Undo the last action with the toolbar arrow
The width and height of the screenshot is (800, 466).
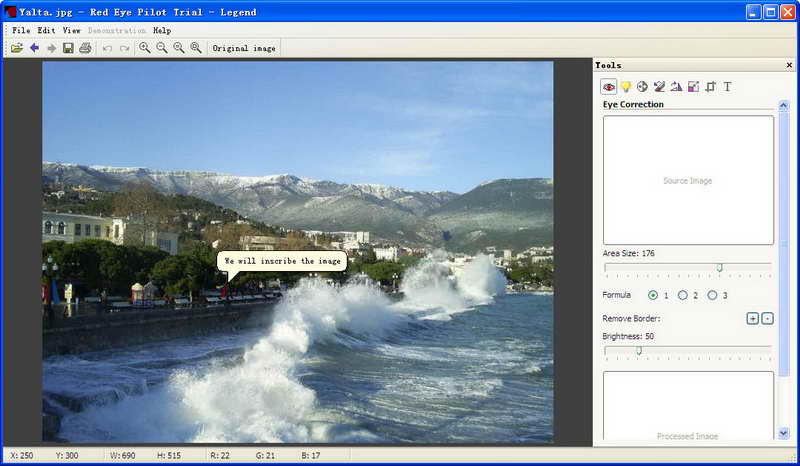click(x=107, y=48)
